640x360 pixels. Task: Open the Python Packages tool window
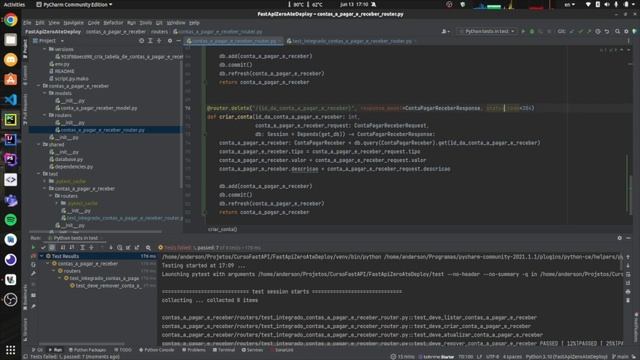coord(88,350)
